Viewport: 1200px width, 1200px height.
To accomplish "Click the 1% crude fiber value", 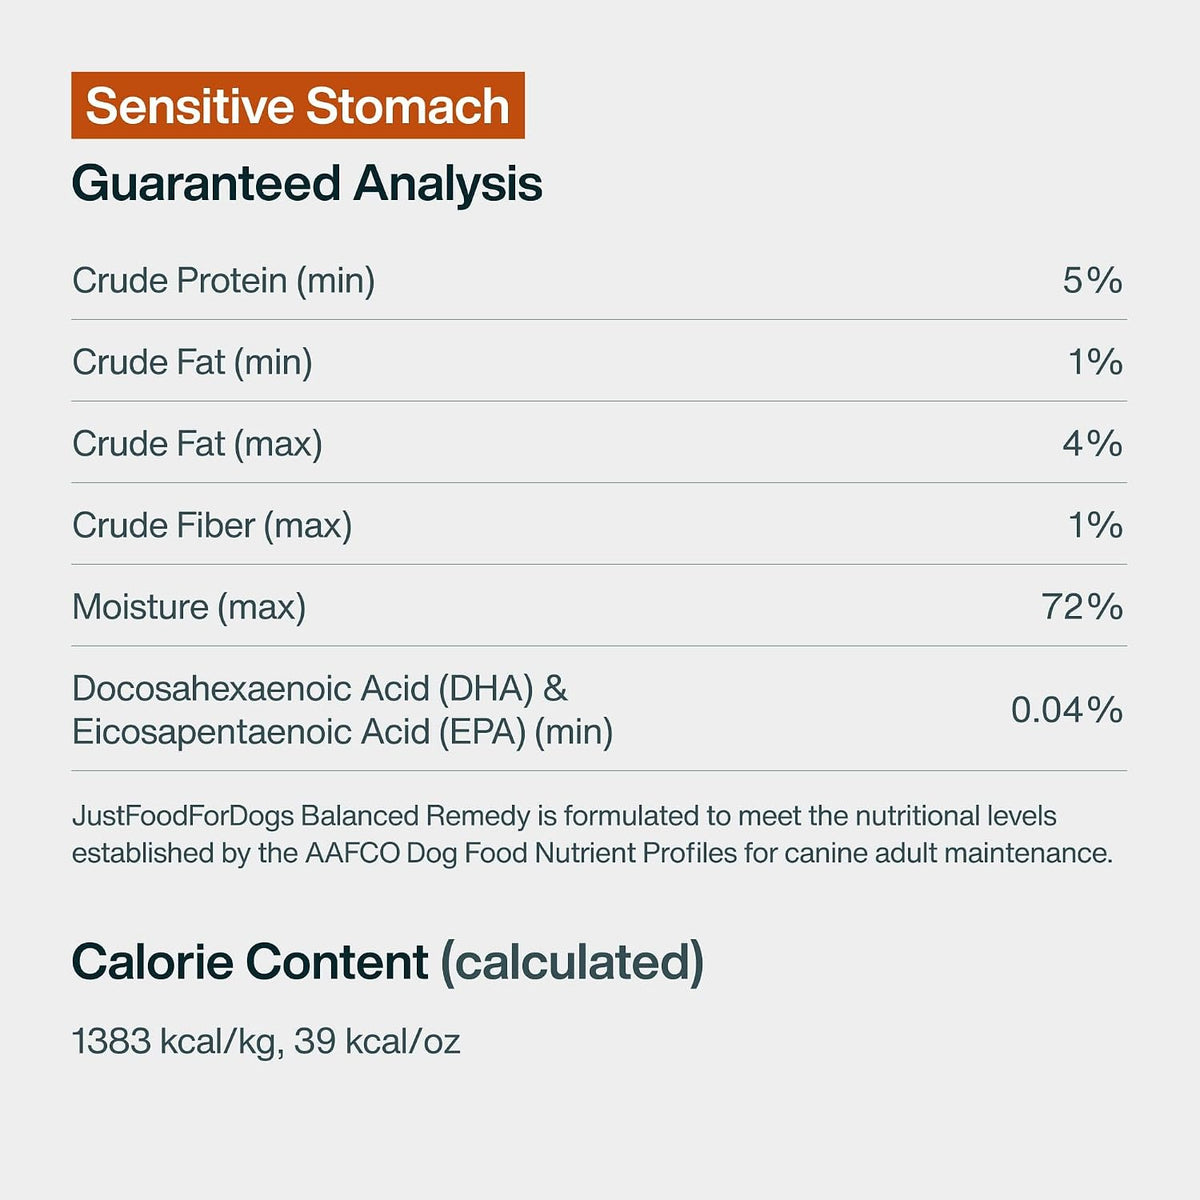I will (1096, 525).
